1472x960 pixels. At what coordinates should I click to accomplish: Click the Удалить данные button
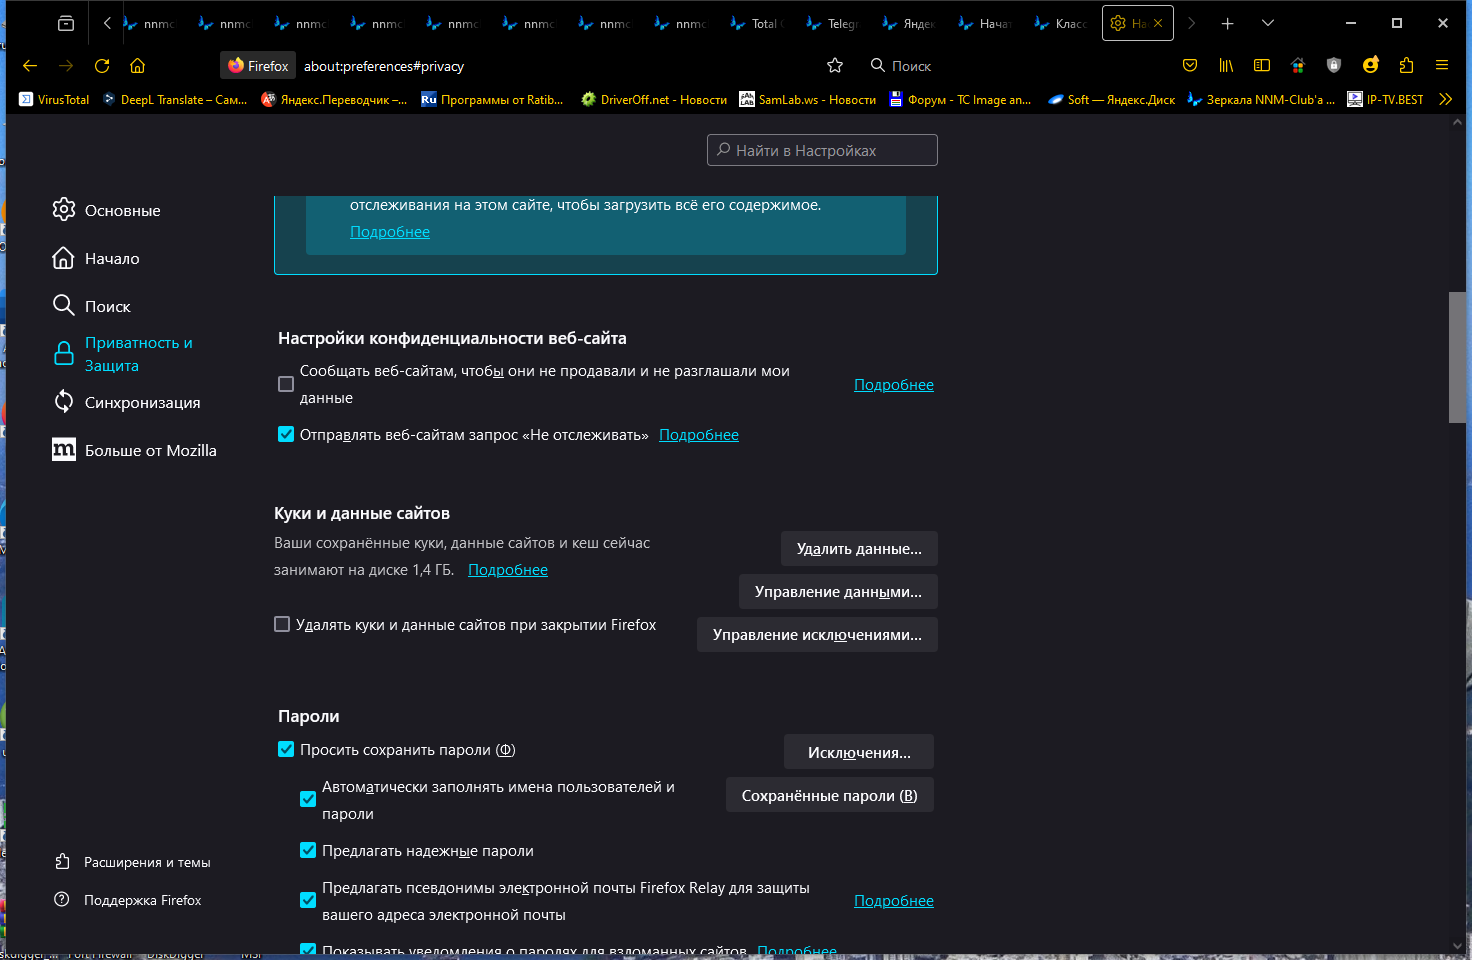pyautogui.click(x=859, y=549)
